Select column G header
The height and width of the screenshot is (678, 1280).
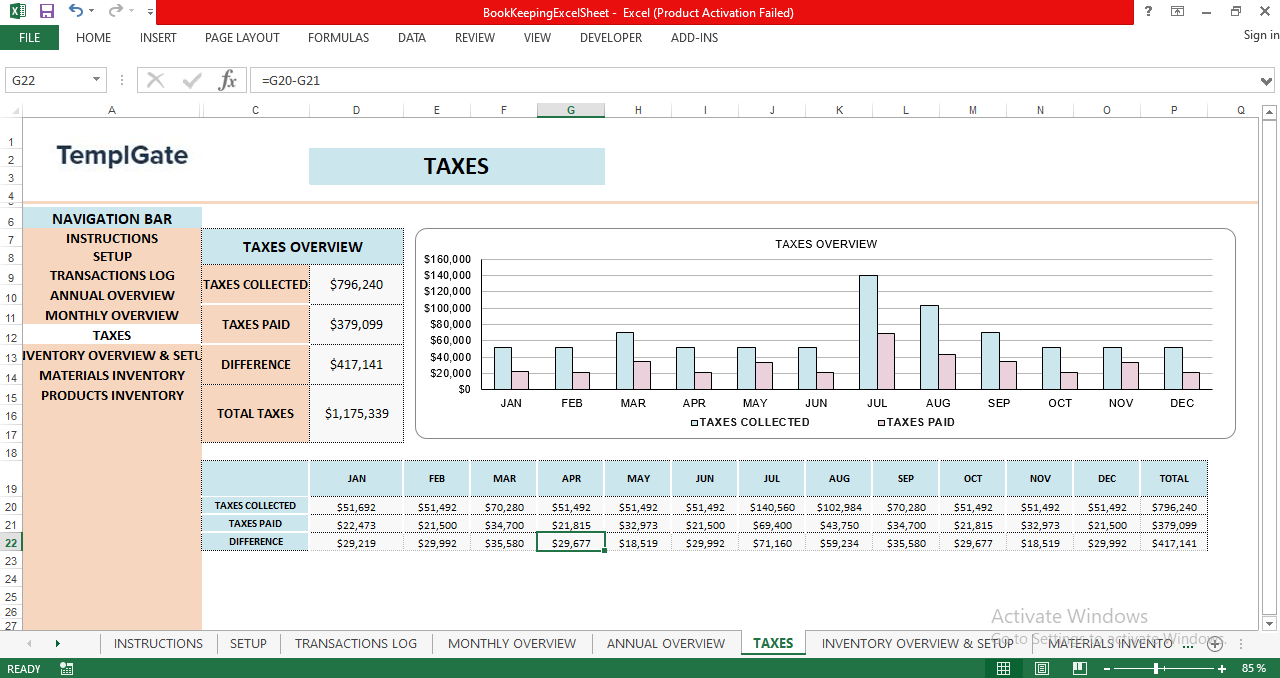point(571,110)
